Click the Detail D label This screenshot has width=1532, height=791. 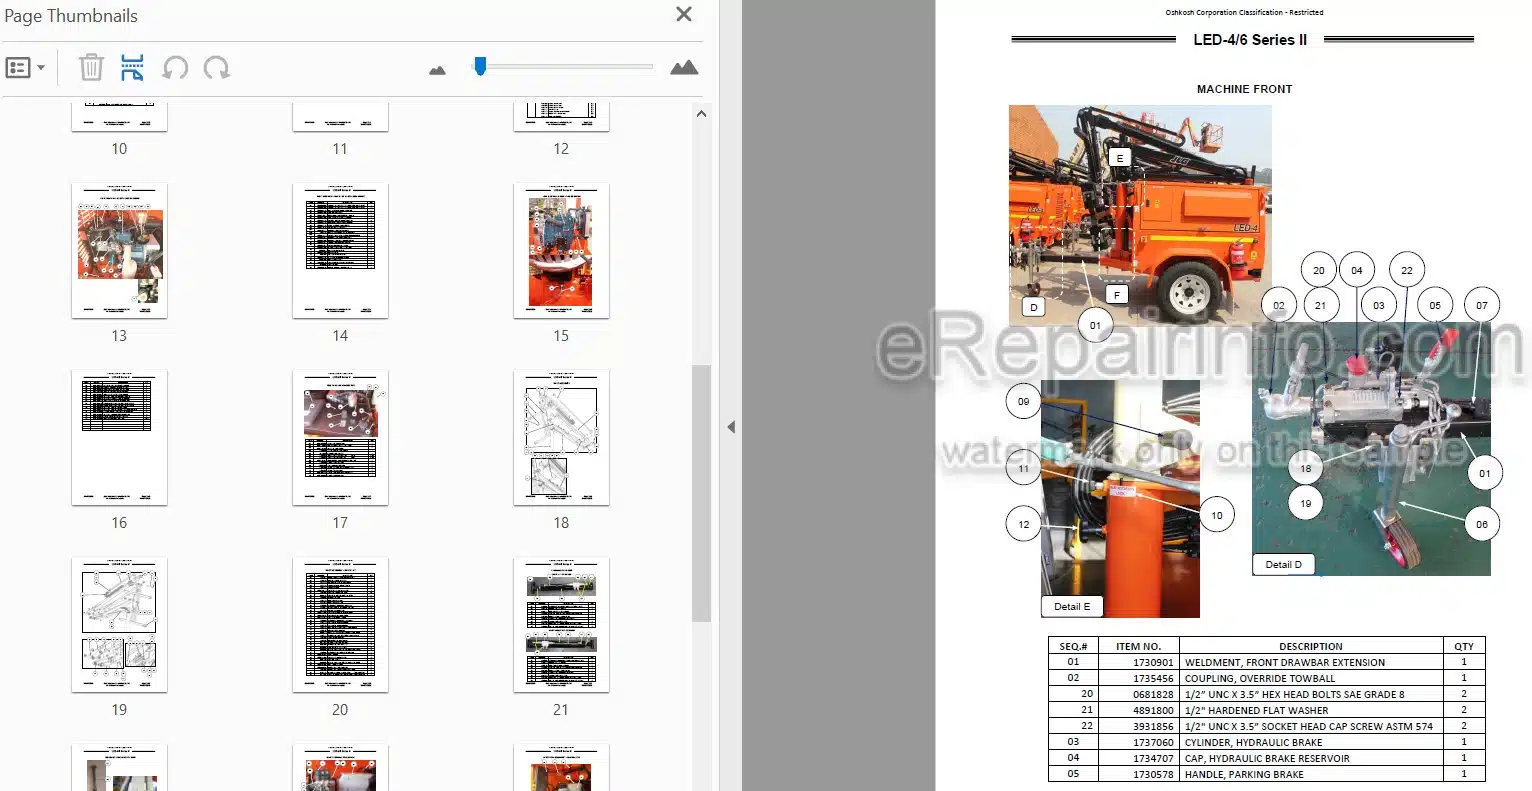tap(1283, 564)
